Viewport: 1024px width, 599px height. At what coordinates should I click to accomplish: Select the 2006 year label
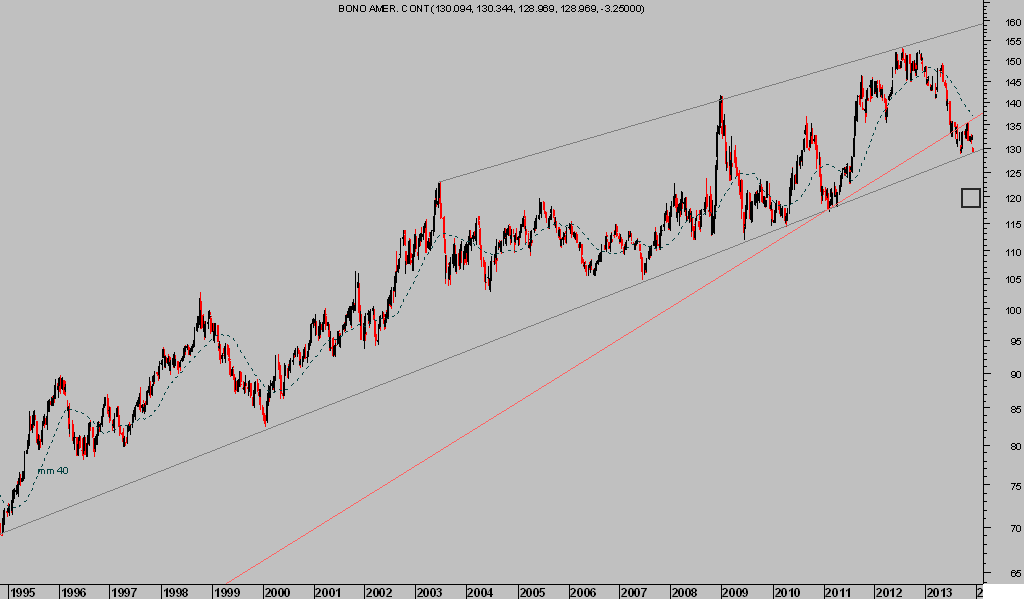pos(584,592)
